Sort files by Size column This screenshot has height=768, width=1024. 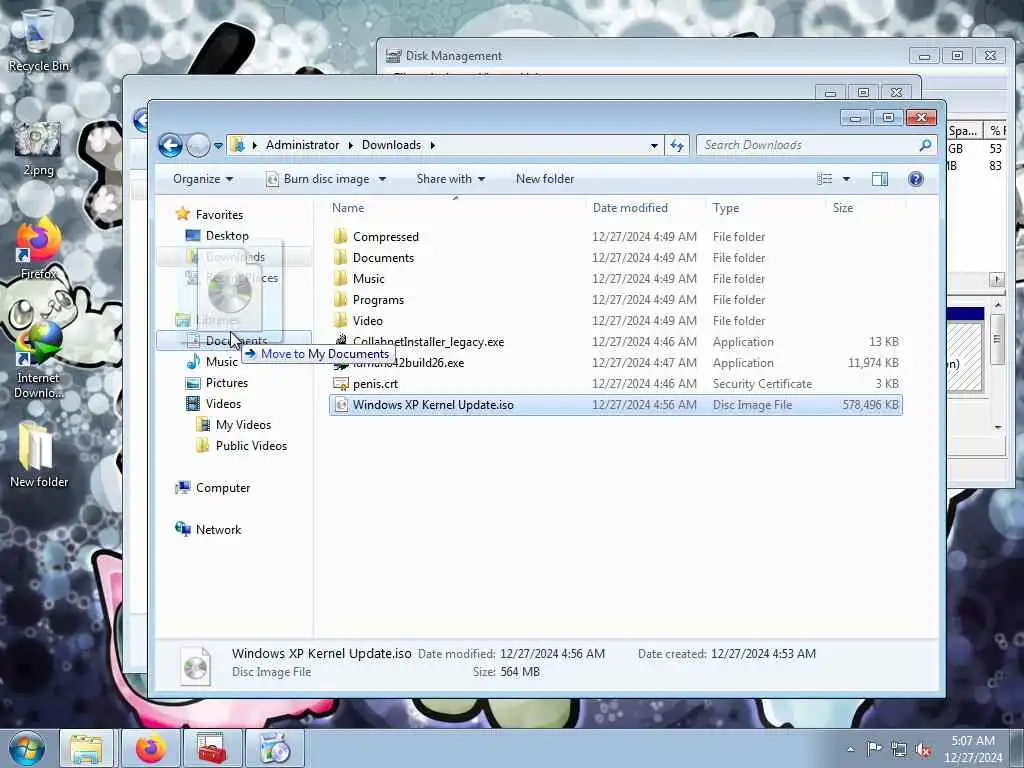pyautogui.click(x=842, y=208)
